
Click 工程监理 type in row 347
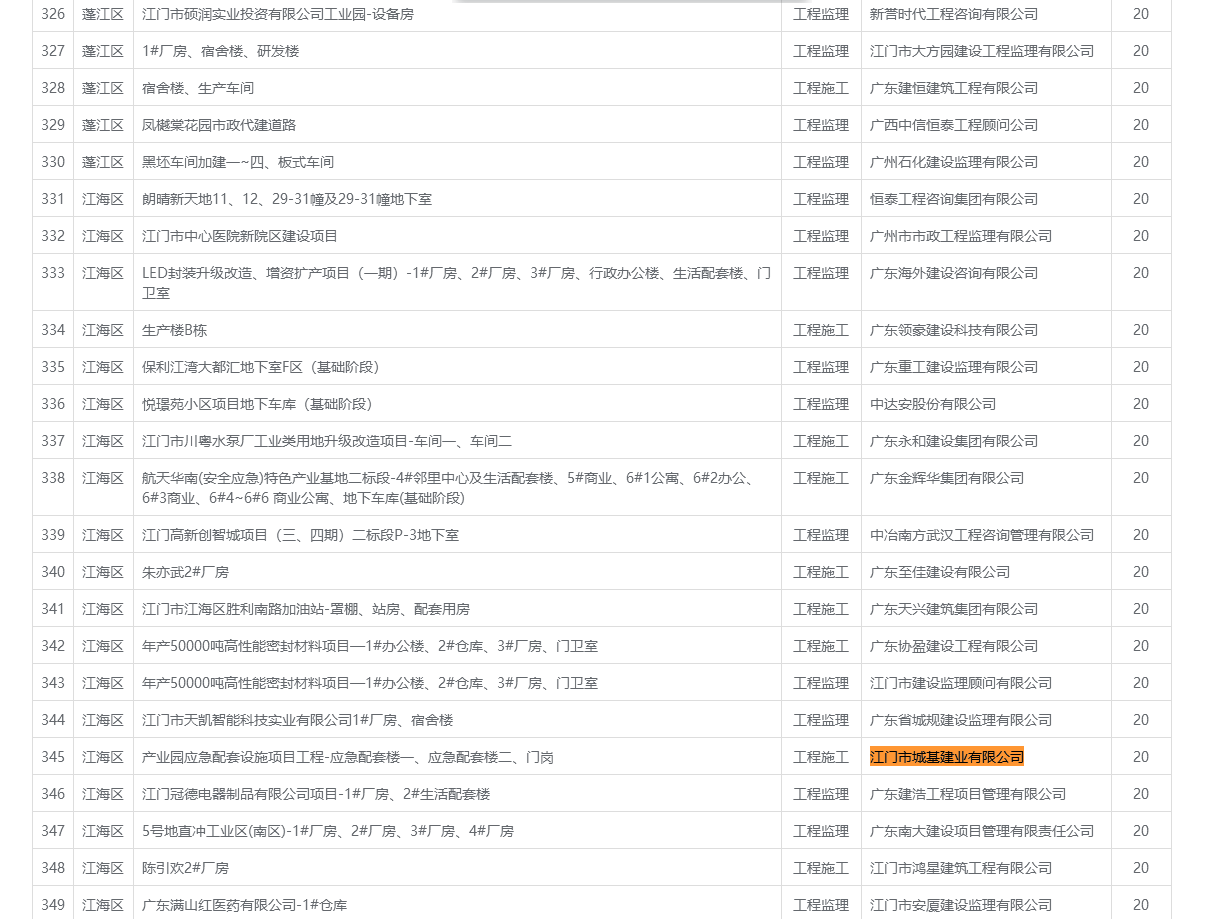[821, 831]
